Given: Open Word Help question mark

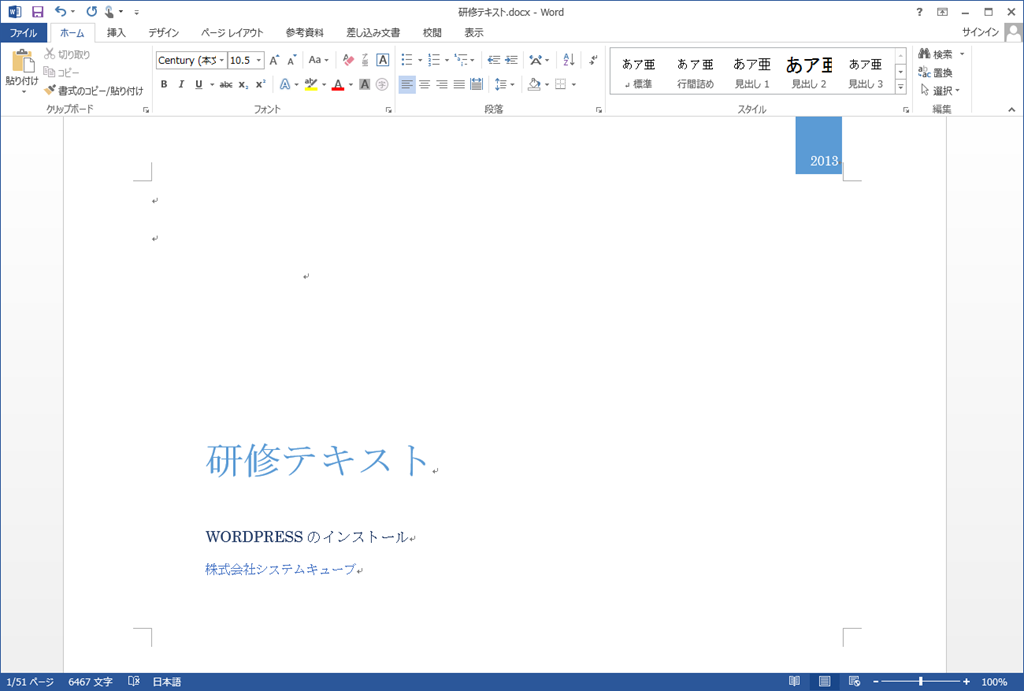Looking at the screenshot, I should (920, 12).
